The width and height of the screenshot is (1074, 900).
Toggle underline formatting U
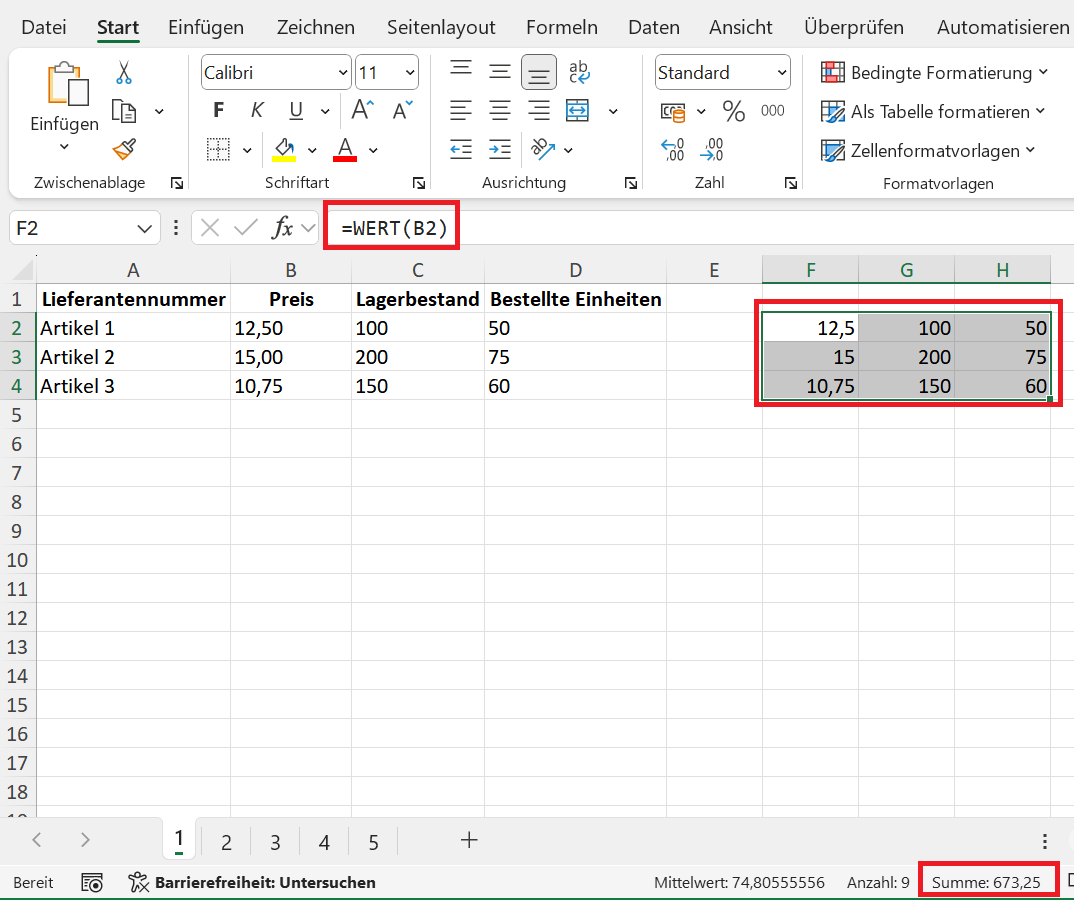click(x=296, y=110)
